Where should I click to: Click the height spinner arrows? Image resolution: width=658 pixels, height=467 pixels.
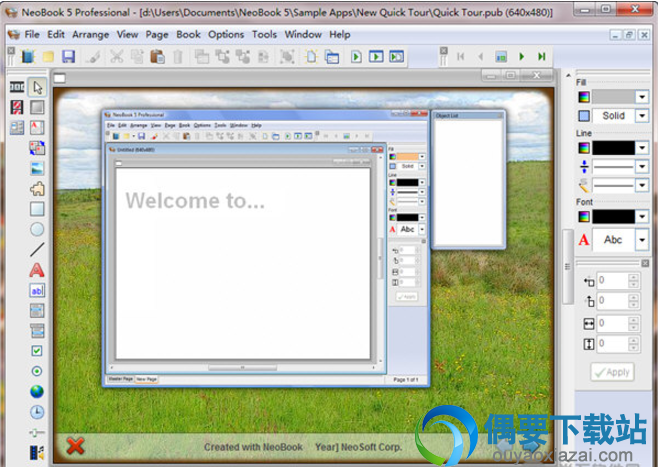634,344
